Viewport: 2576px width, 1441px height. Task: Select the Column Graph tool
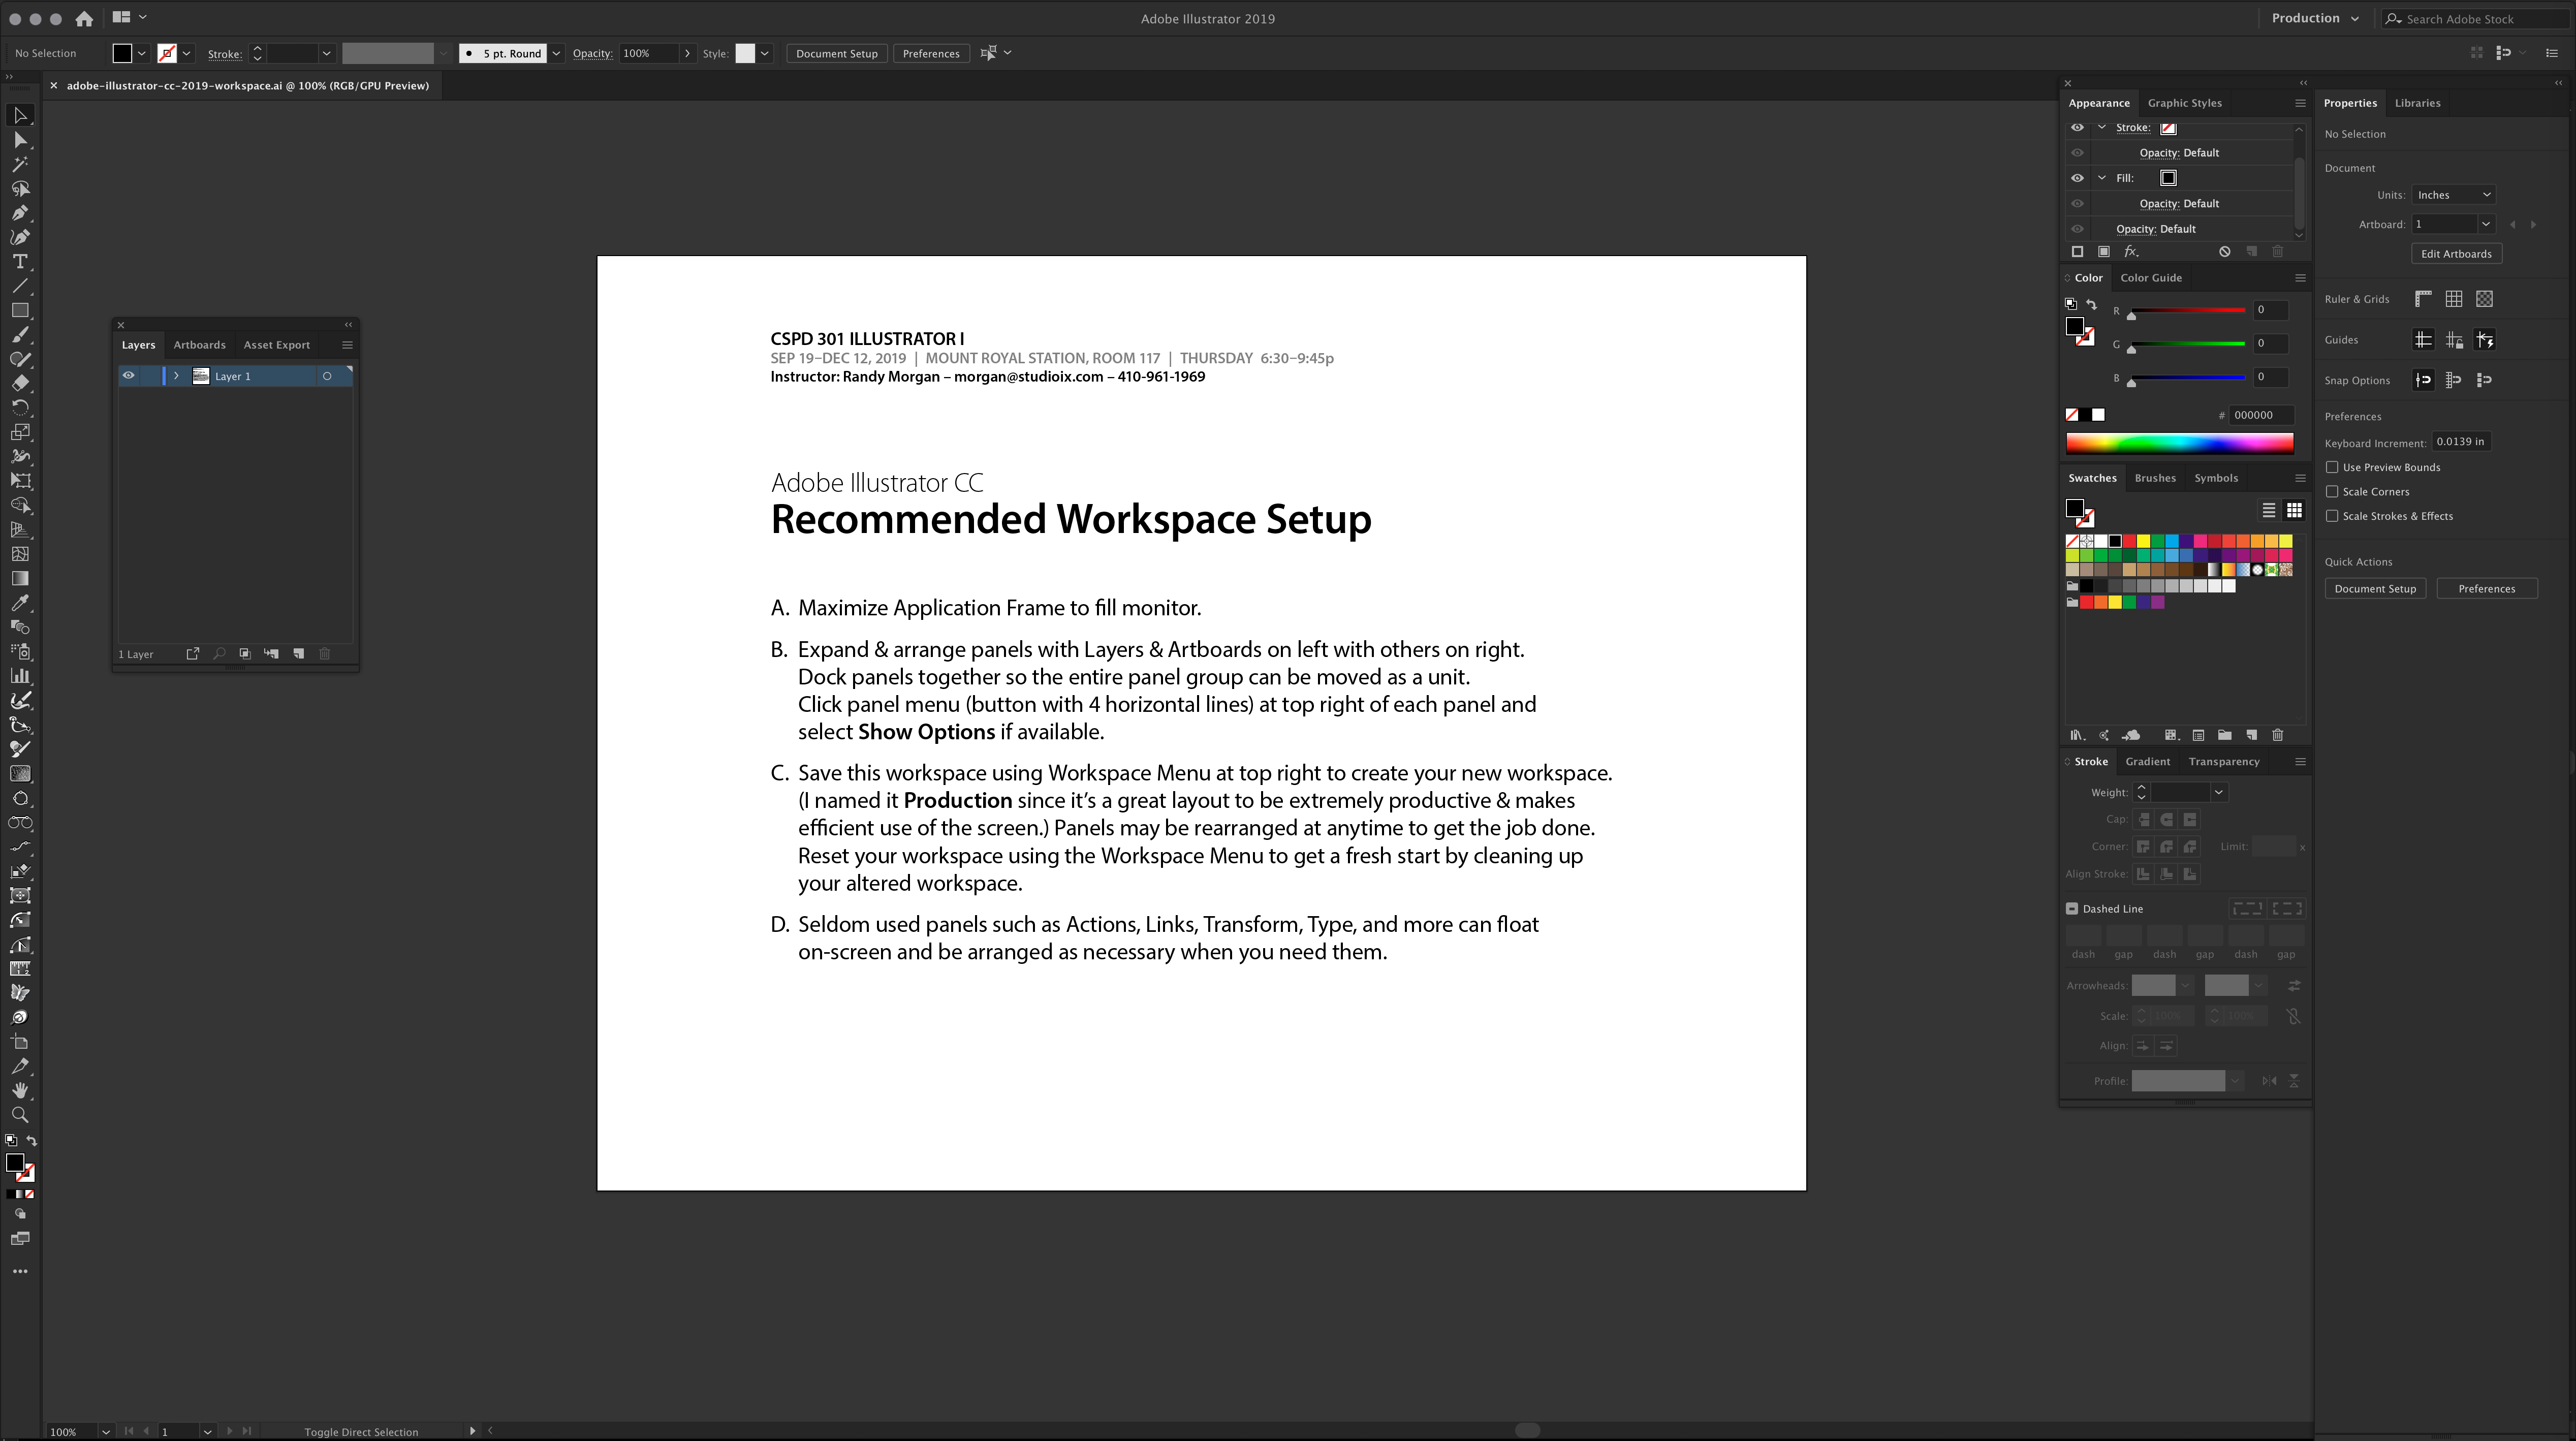[20, 676]
